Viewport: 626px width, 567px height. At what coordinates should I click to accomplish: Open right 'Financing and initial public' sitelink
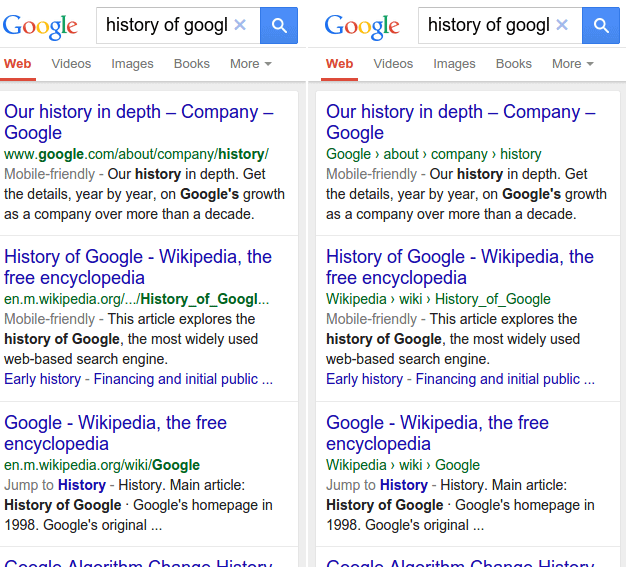[x=505, y=379]
